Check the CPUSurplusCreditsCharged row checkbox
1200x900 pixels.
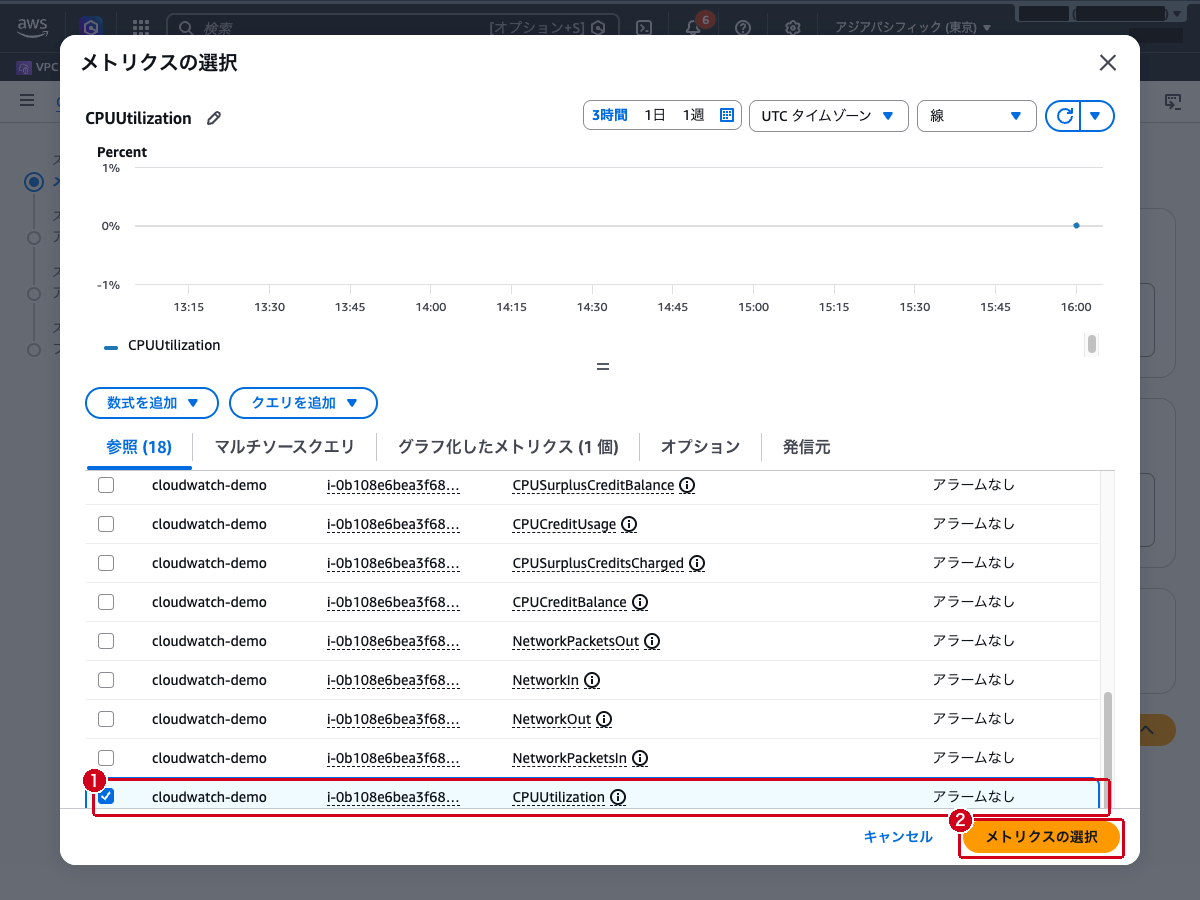tap(106, 563)
